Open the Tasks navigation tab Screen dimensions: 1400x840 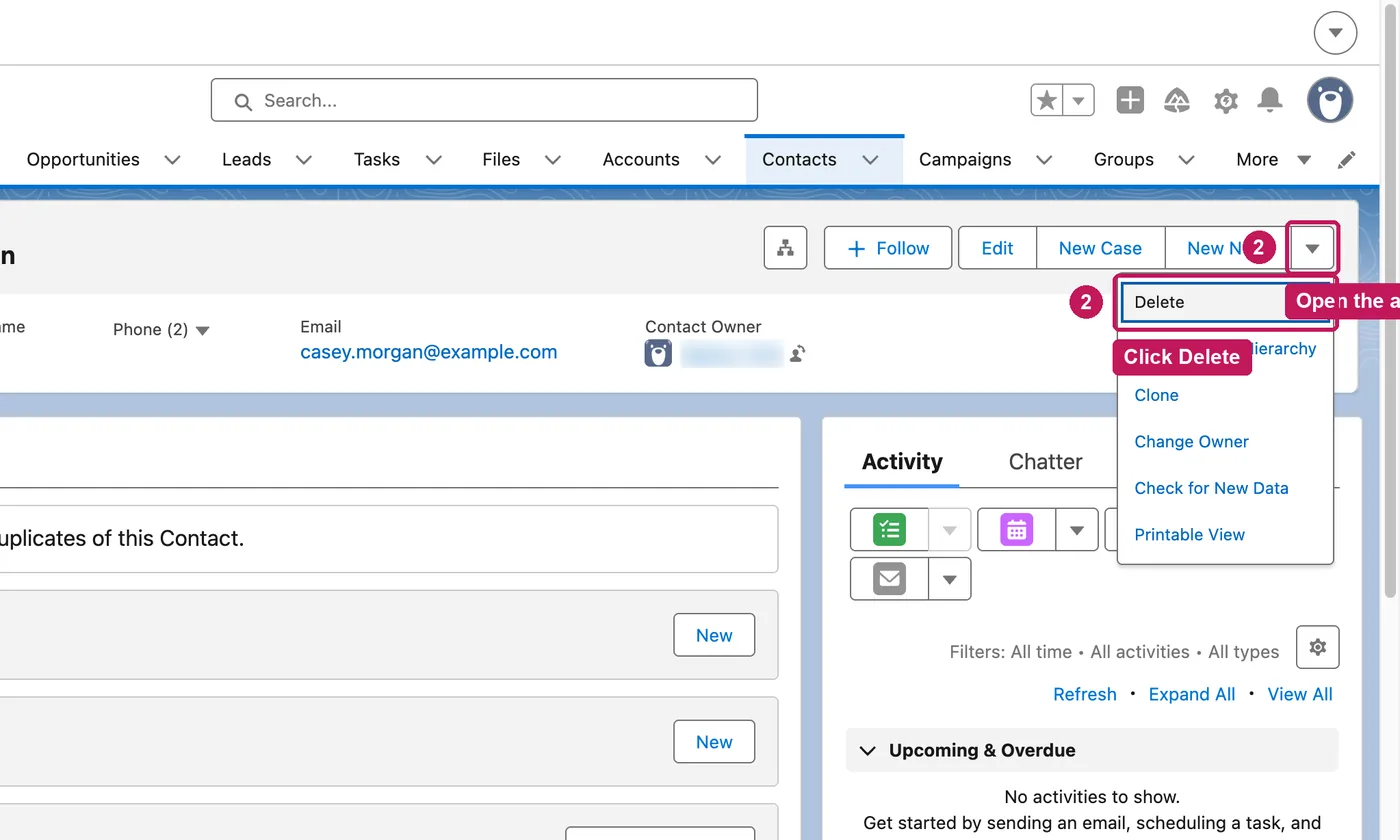pos(377,160)
